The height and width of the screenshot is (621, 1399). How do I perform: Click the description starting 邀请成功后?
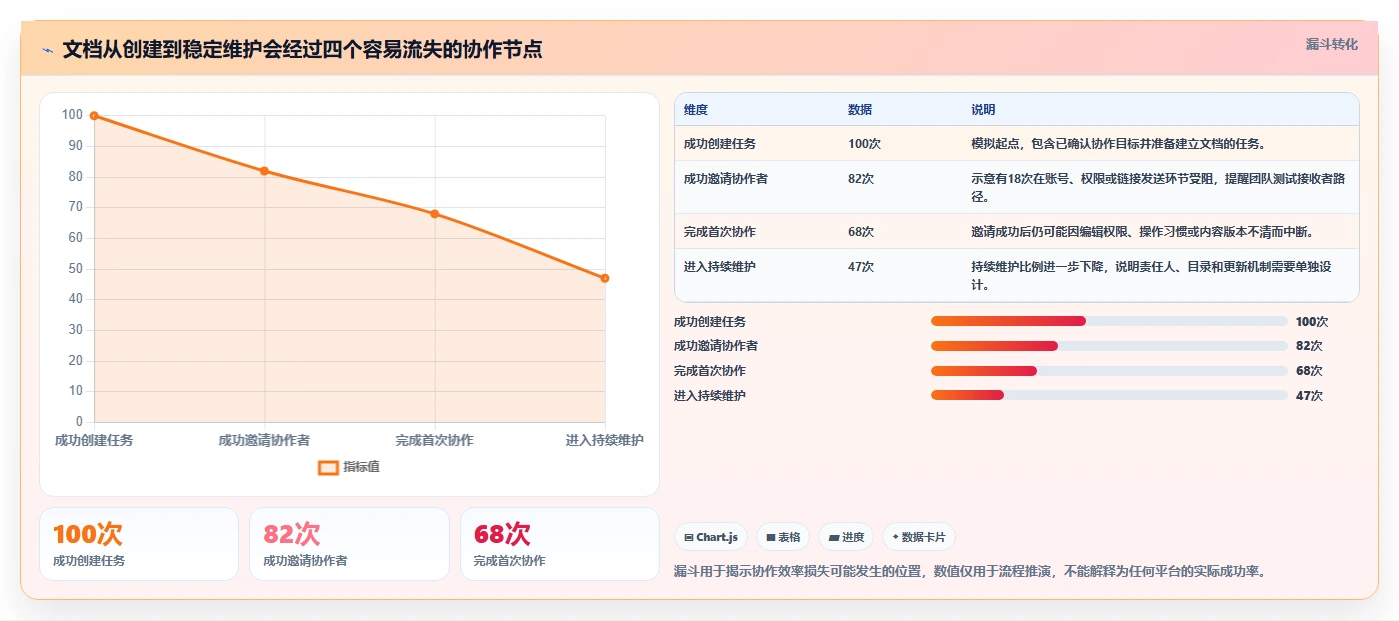[1142, 232]
